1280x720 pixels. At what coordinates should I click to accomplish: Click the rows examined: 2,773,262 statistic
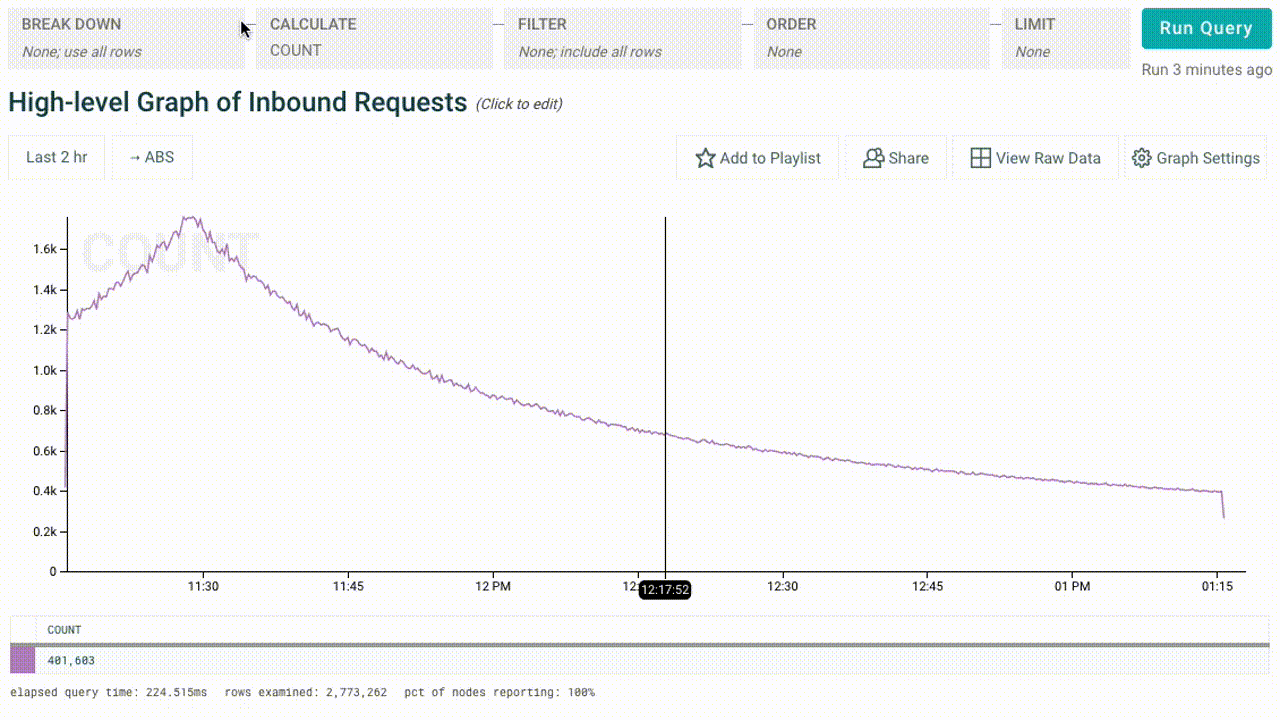point(306,692)
